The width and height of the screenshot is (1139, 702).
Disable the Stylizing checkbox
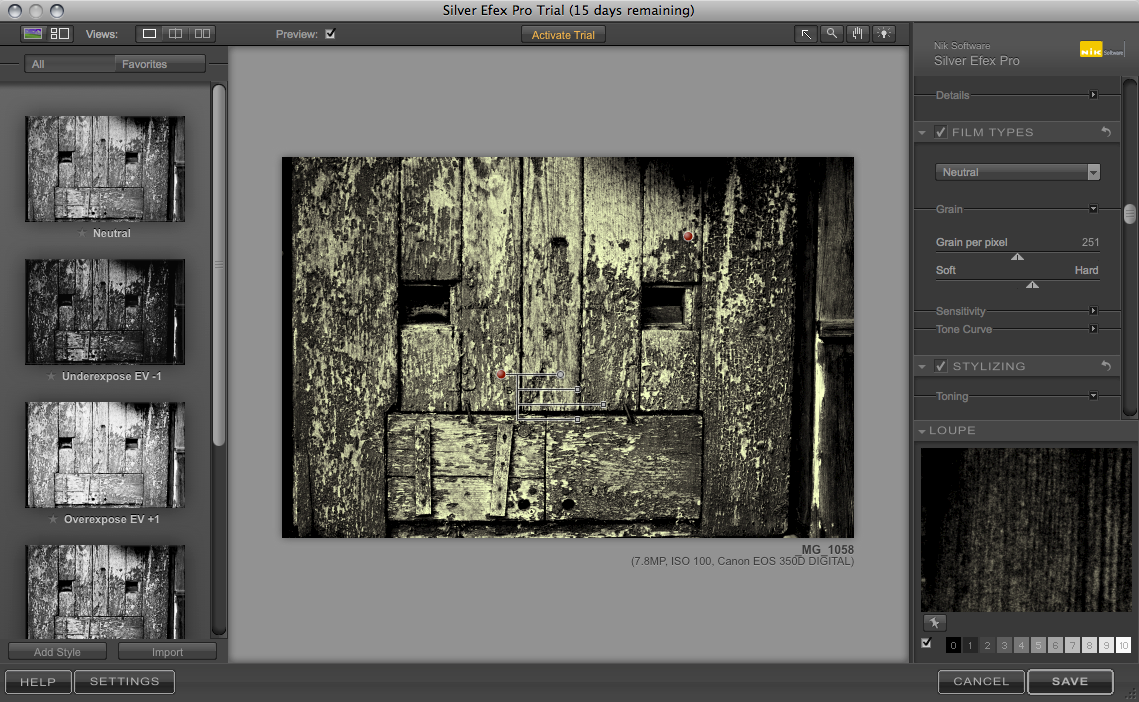click(x=941, y=366)
